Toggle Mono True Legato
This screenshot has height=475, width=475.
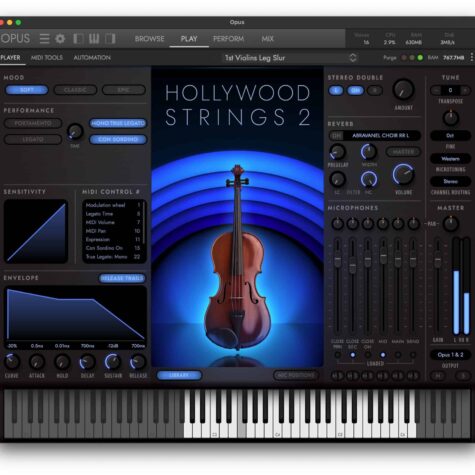(x=118, y=123)
